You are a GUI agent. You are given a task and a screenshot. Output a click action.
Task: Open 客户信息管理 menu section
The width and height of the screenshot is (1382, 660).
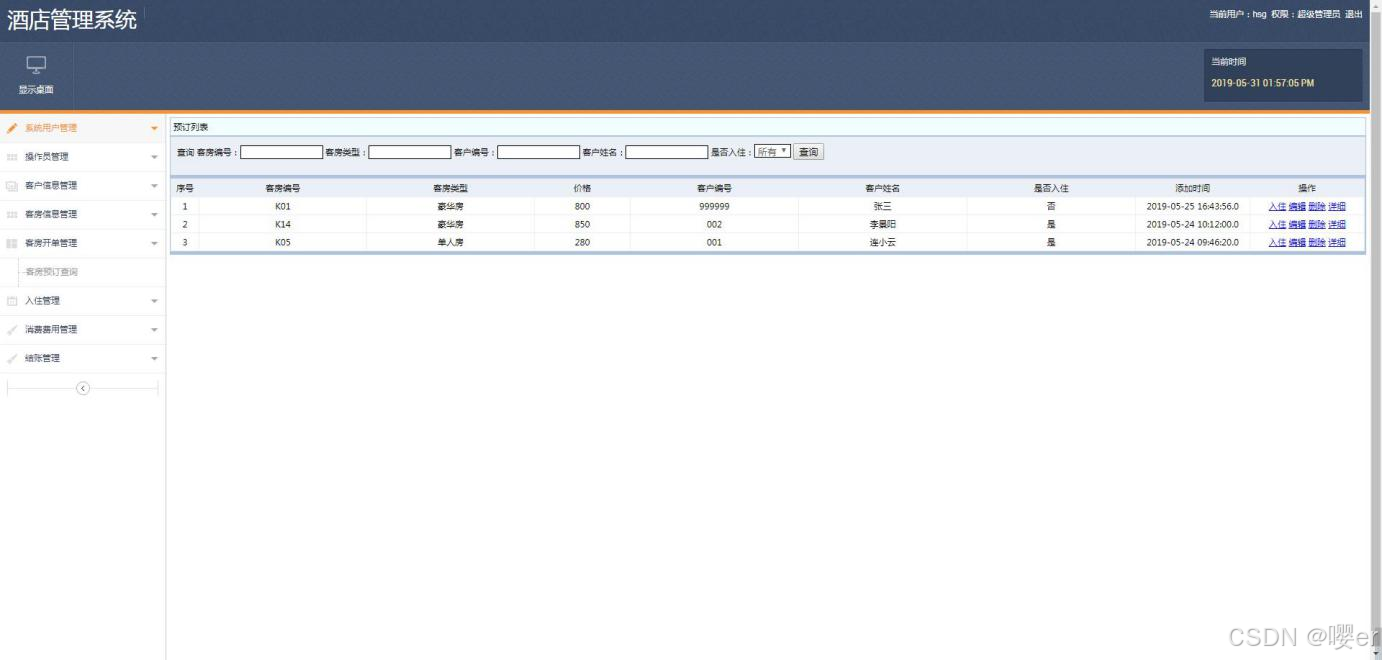click(x=83, y=186)
